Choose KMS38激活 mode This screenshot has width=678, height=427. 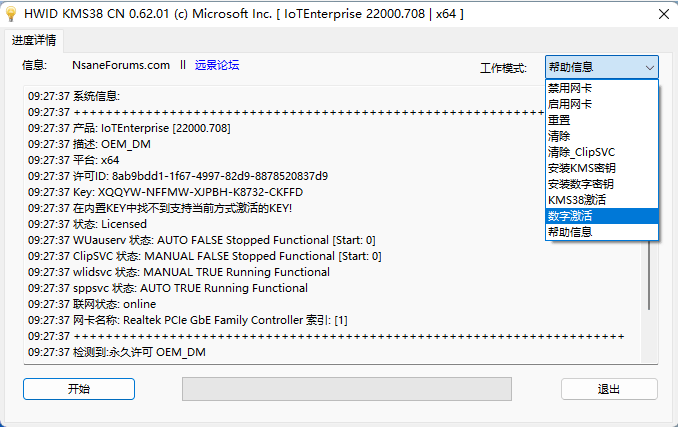(x=601, y=200)
